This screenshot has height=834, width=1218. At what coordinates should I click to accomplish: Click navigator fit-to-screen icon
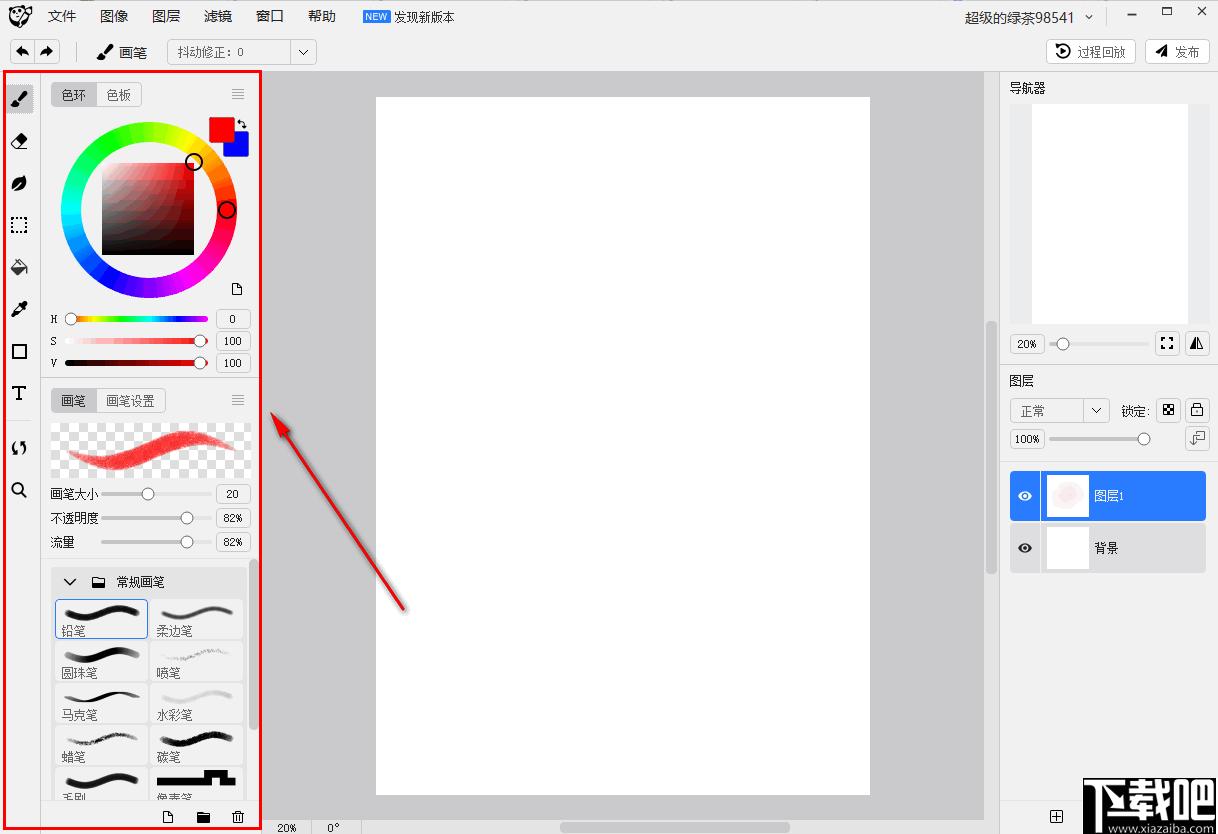[1167, 343]
